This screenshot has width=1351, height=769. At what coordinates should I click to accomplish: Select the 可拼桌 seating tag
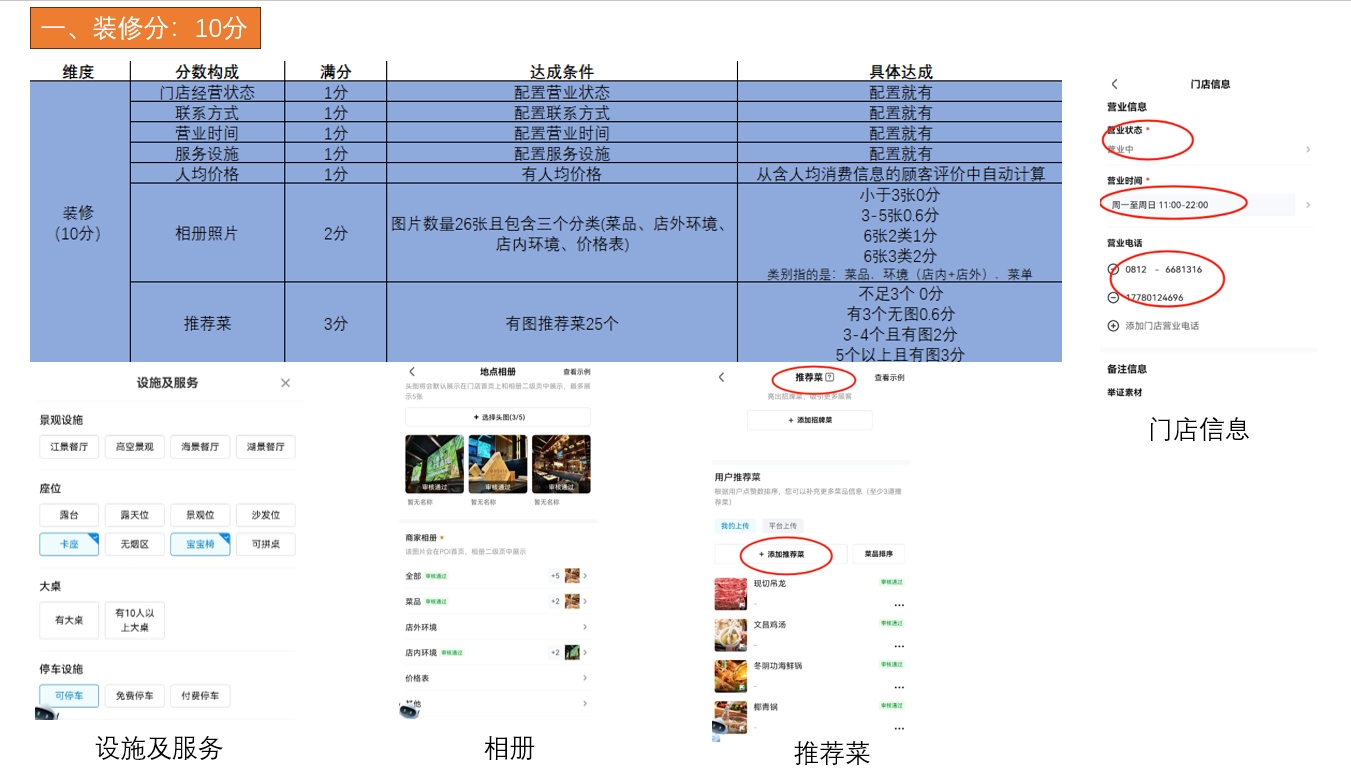point(266,544)
